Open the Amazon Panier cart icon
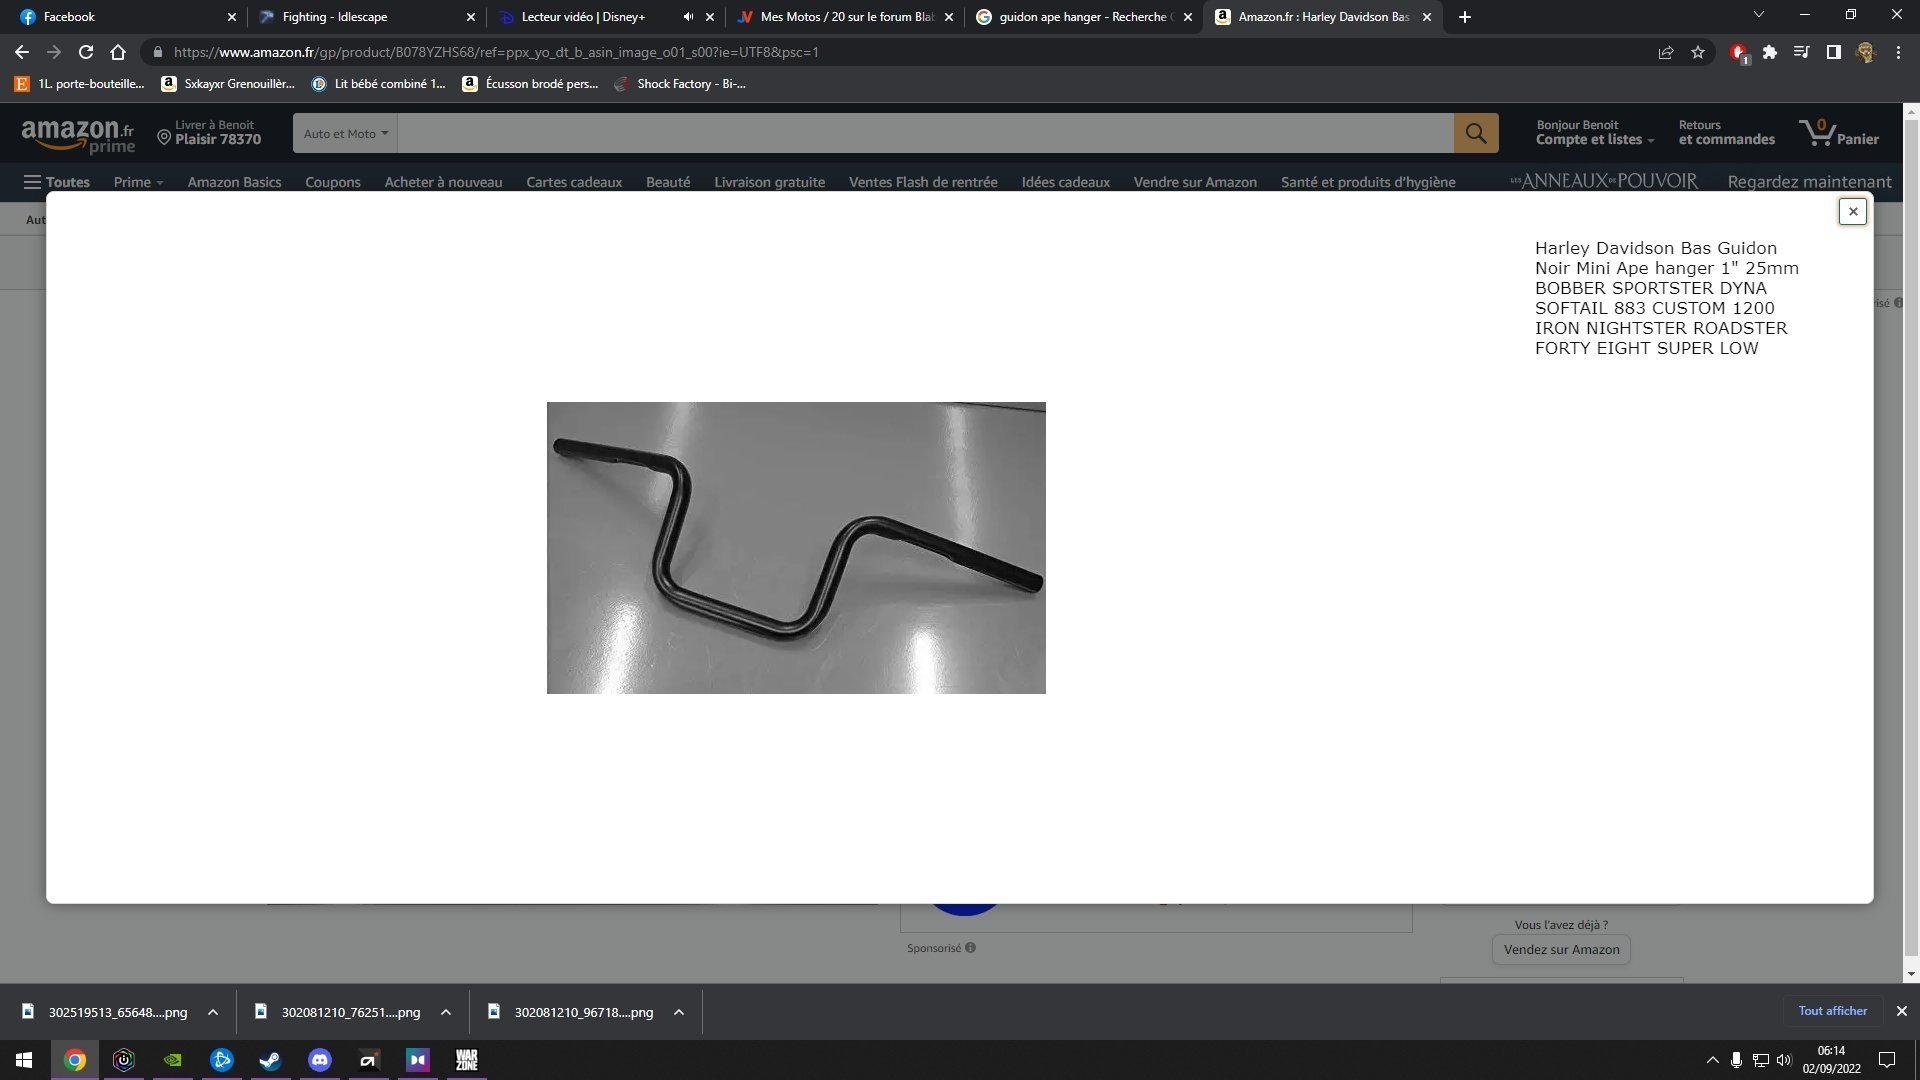Viewport: 1920px width, 1080px height. pos(1838,132)
